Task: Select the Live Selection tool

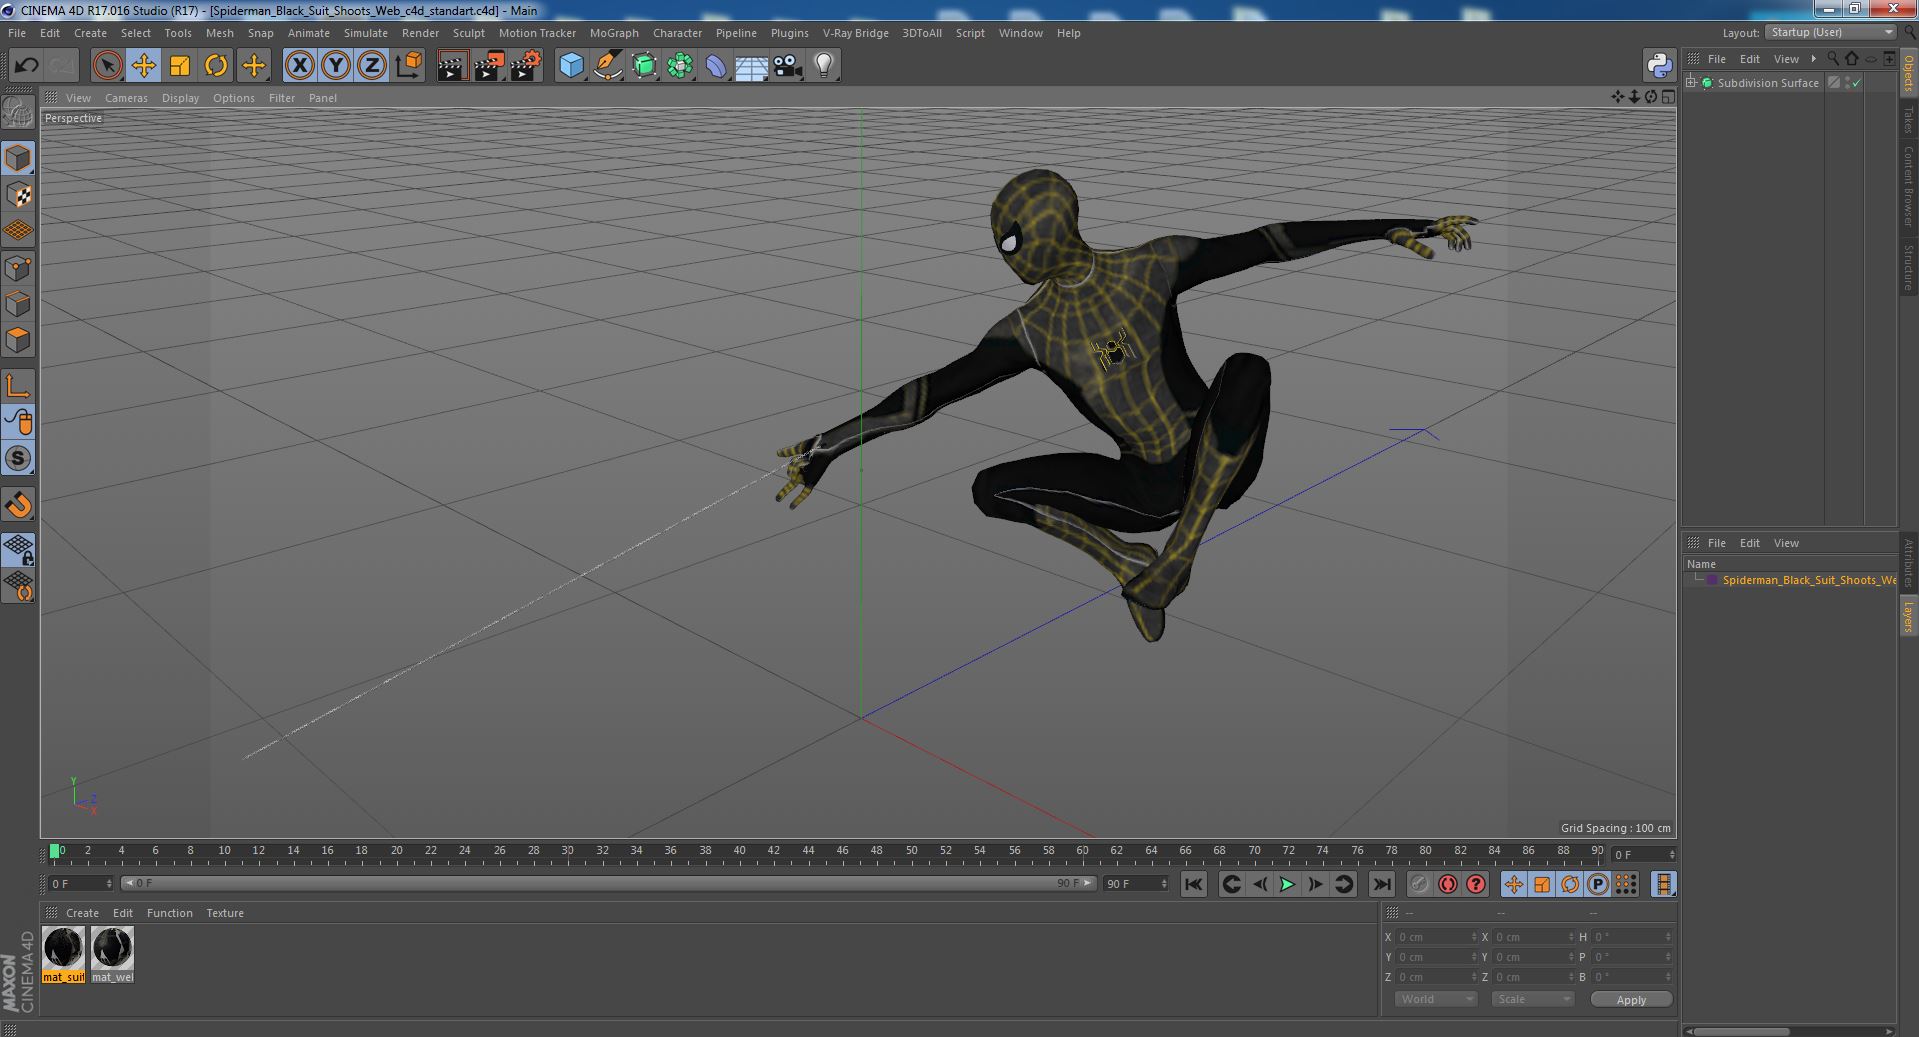Action: point(107,66)
